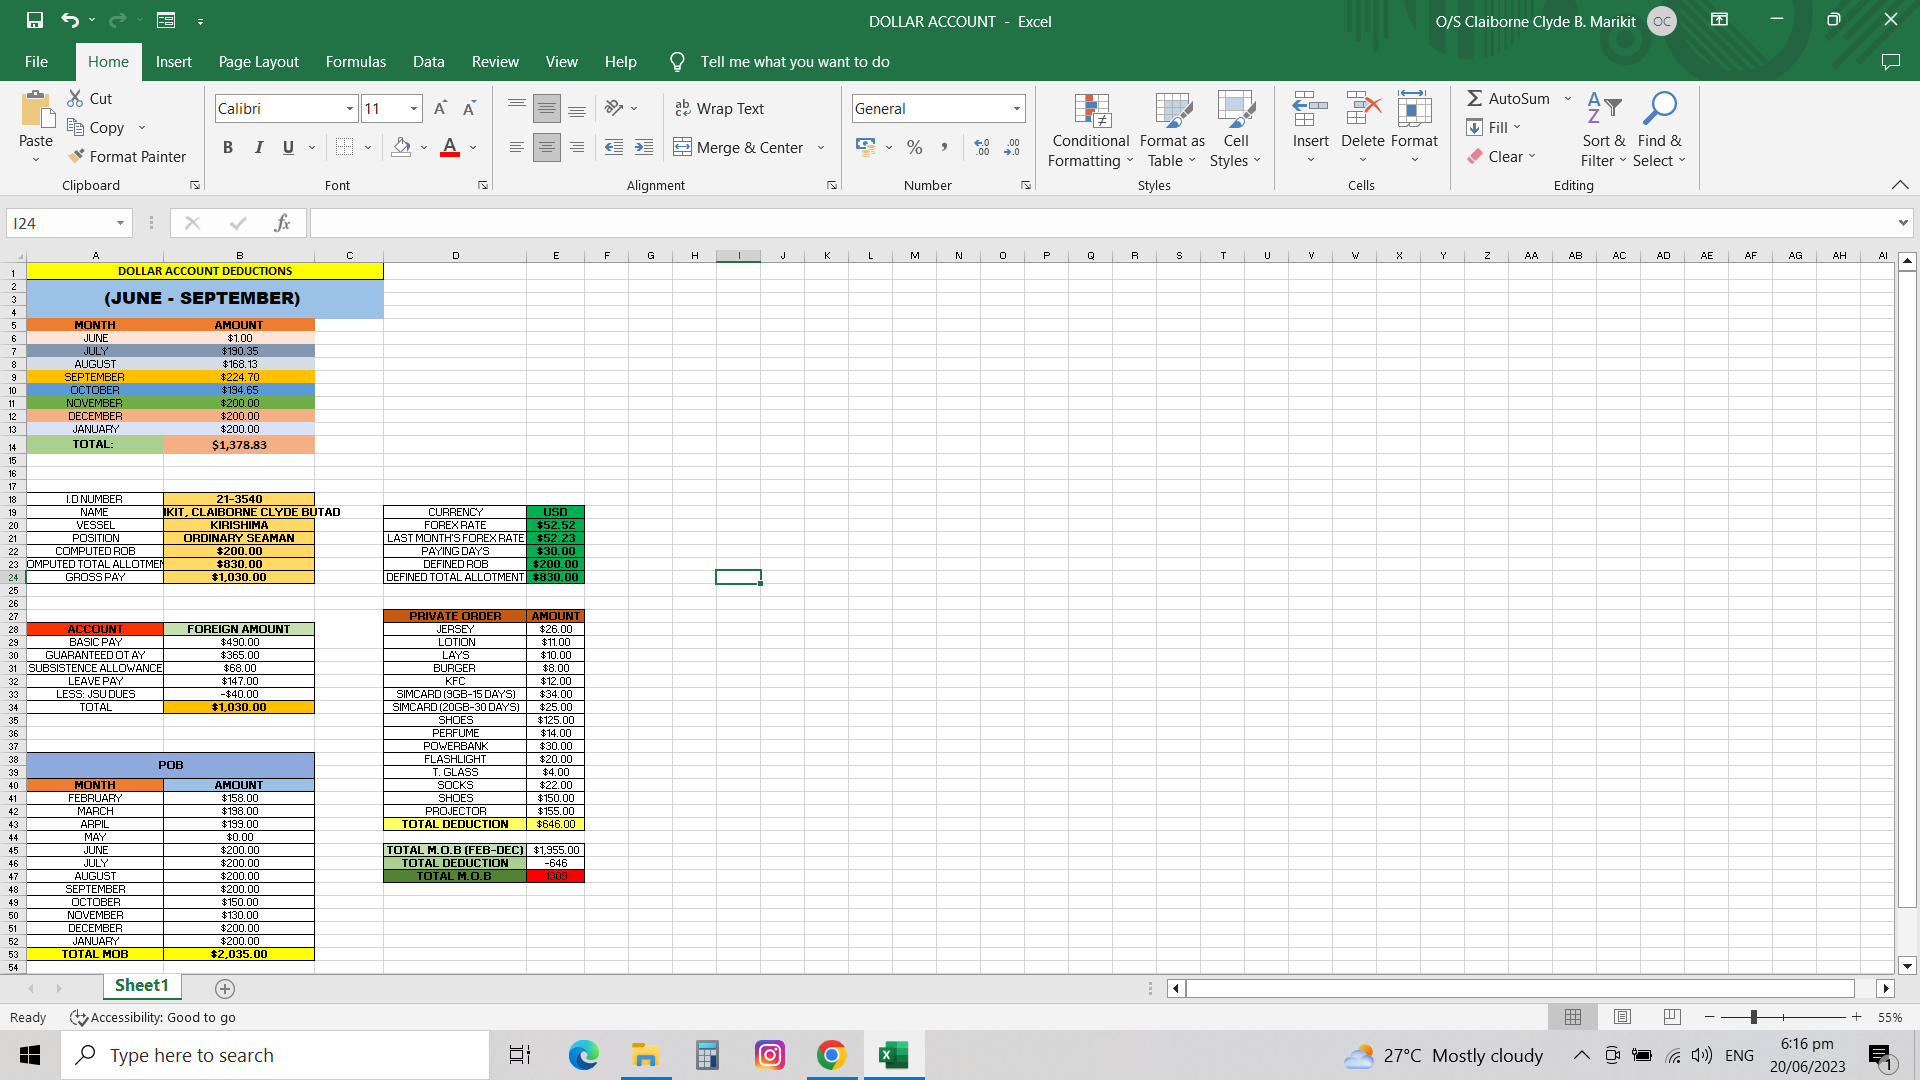Viewport: 1920px width, 1080px height.
Task: Open the General number format dropdown
Action: (1017, 109)
